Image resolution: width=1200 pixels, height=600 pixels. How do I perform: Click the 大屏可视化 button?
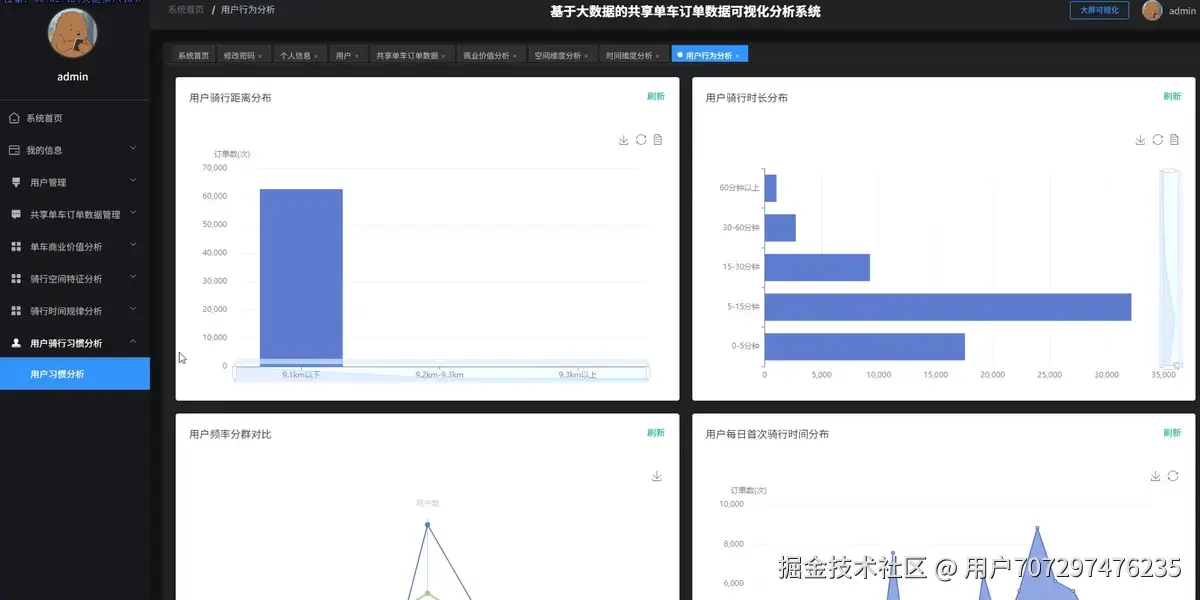1099,9
